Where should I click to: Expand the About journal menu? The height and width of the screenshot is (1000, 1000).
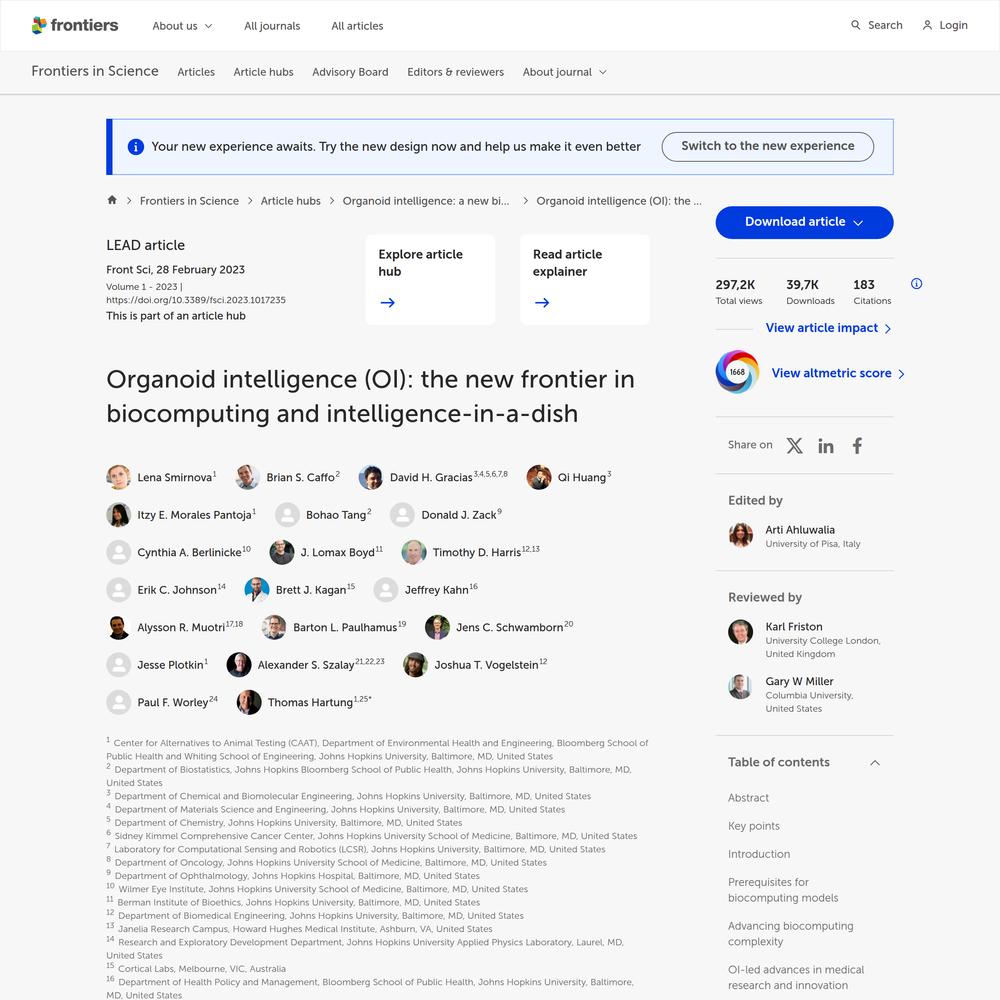point(564,72)
